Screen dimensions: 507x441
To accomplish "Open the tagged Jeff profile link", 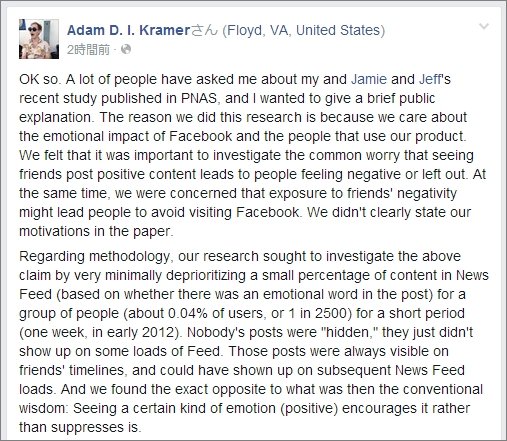I will [430, 79].
